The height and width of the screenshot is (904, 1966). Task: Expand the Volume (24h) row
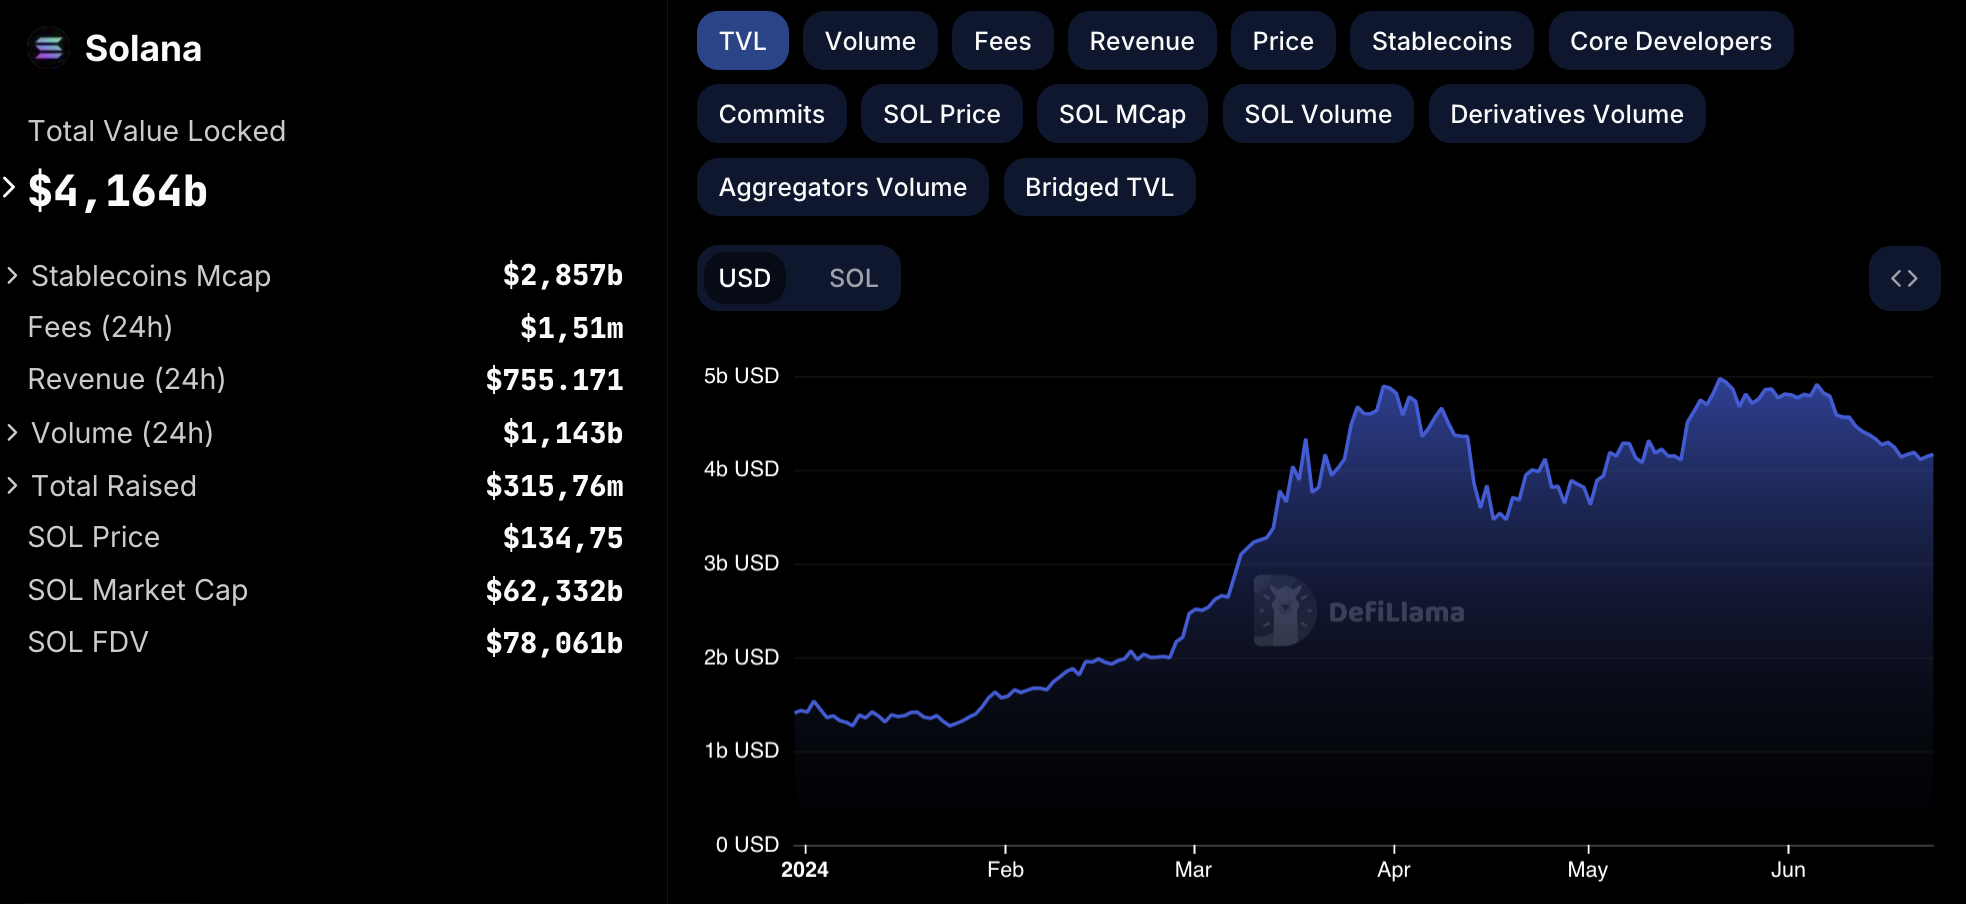click(x=12, y=432)
